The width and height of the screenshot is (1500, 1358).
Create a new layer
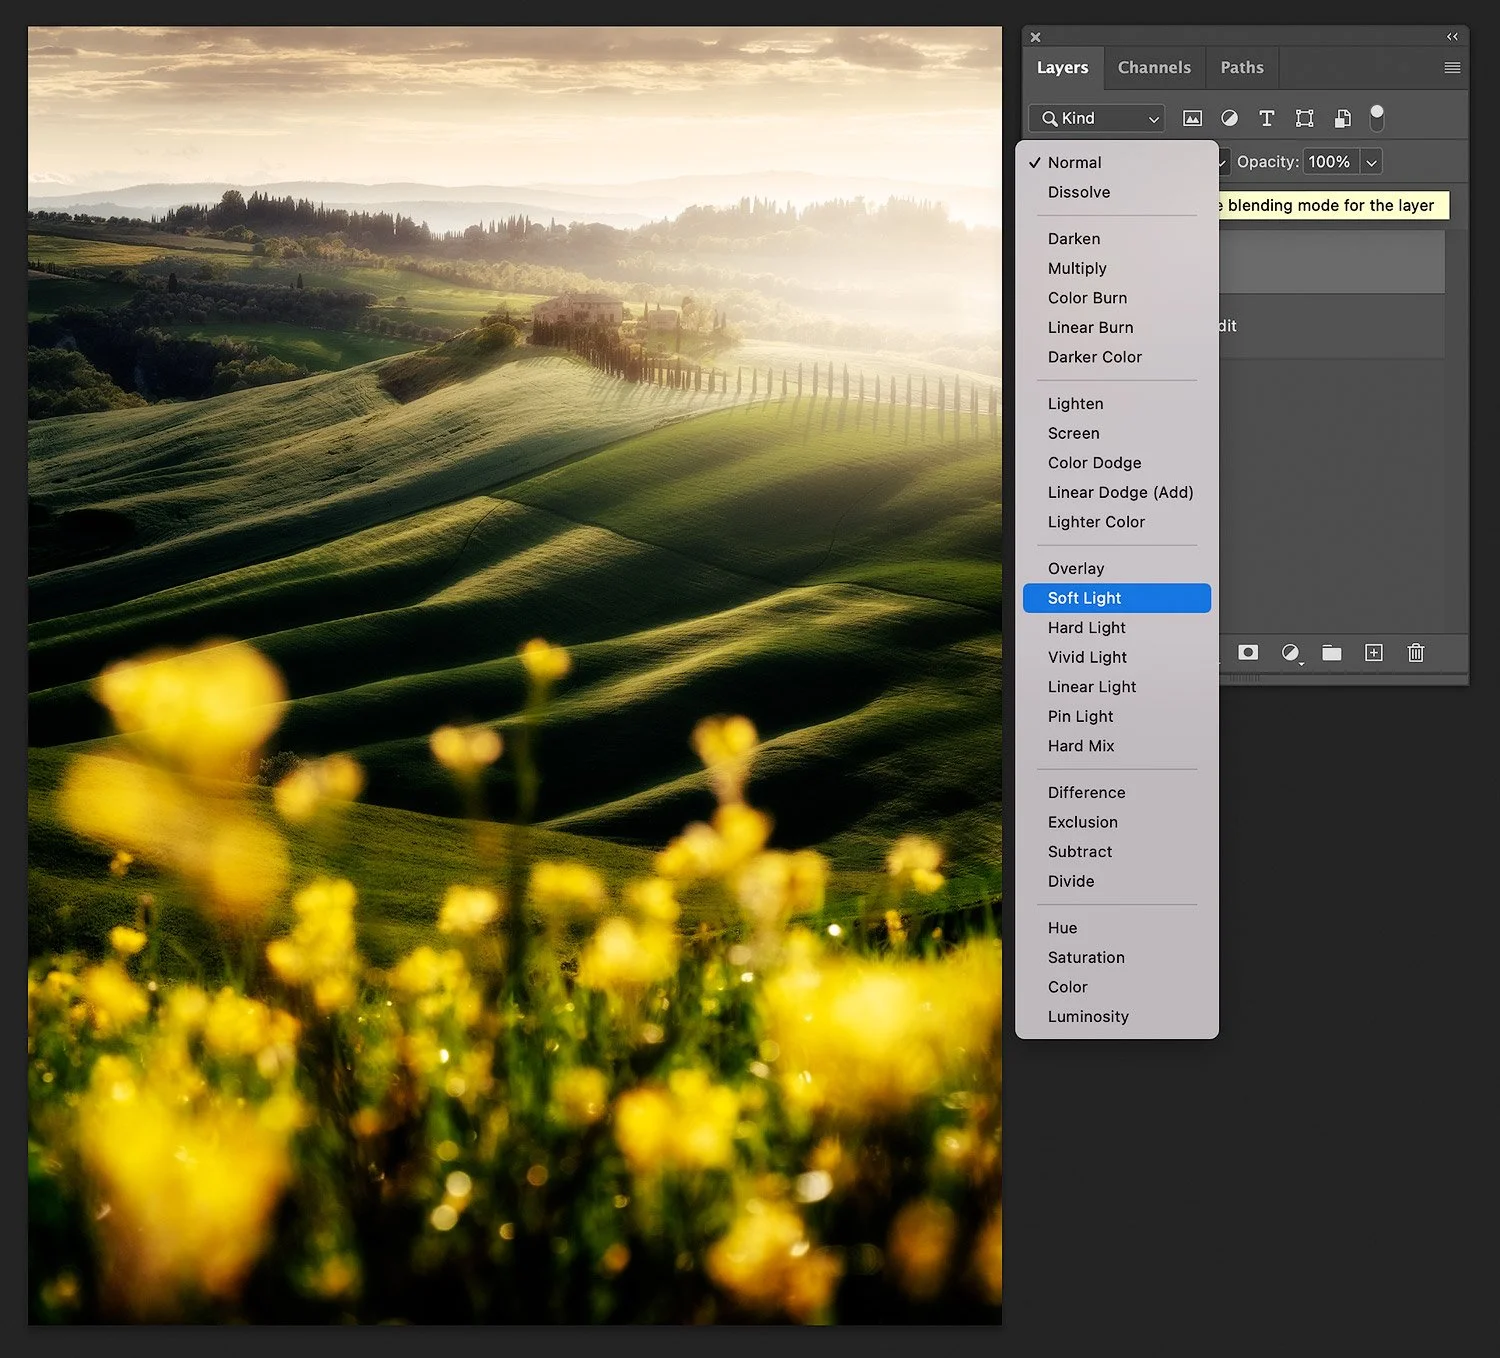tap(1373, 653)
